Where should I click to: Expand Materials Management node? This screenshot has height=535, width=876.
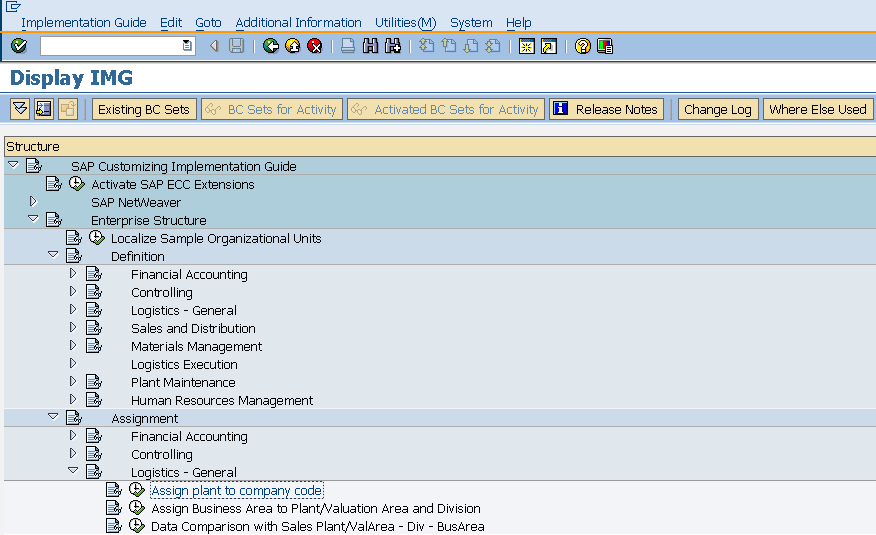[73, 345]
